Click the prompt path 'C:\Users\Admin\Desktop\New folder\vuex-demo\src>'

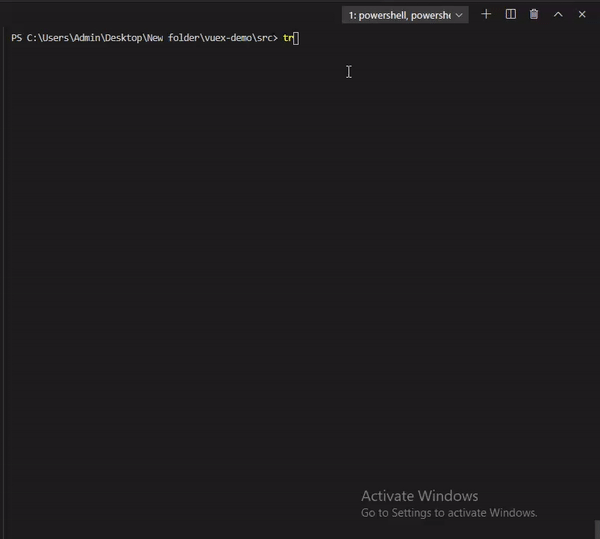(152, 38)
